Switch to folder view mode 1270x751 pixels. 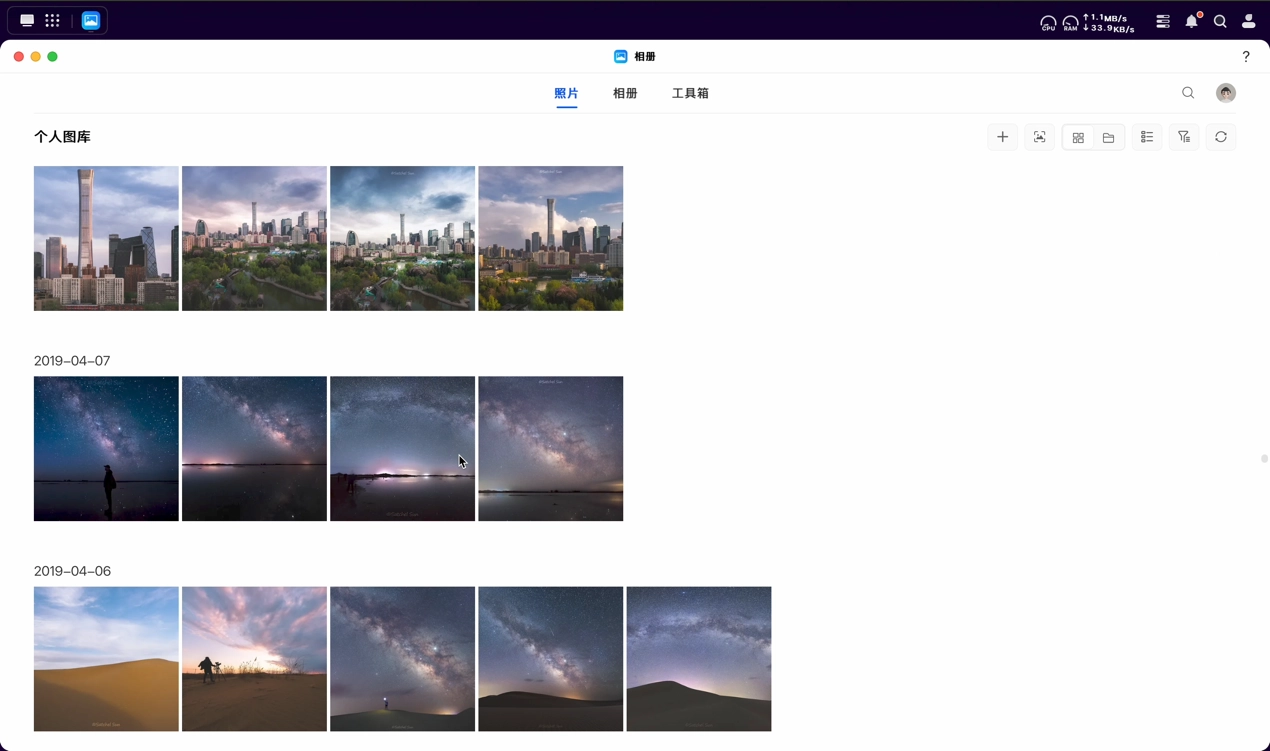(1108, 137)
